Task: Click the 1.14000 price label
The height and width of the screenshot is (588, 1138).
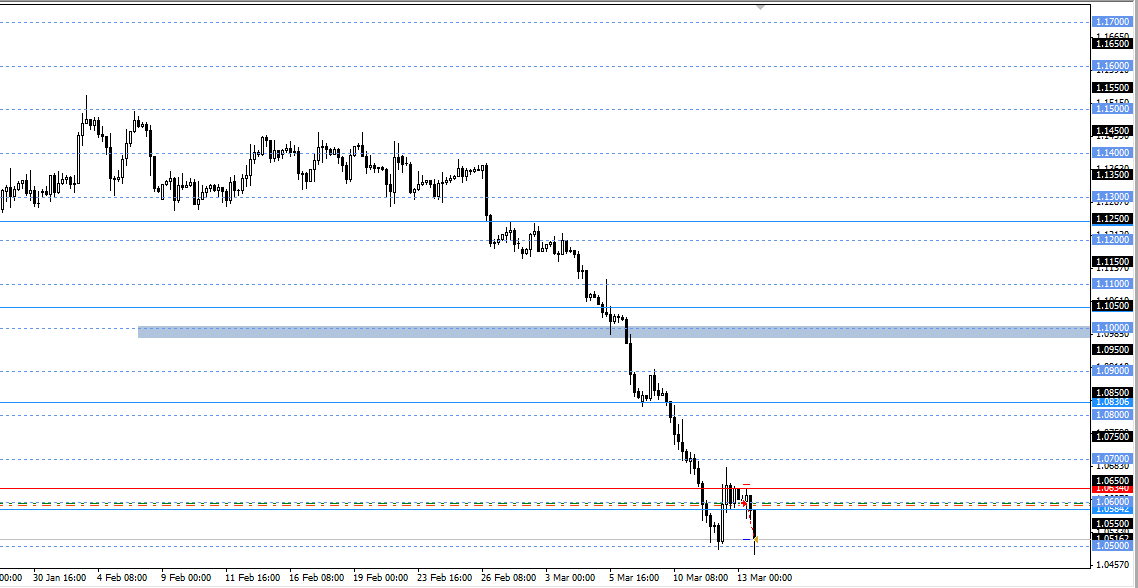Action: click(1113, 153)
